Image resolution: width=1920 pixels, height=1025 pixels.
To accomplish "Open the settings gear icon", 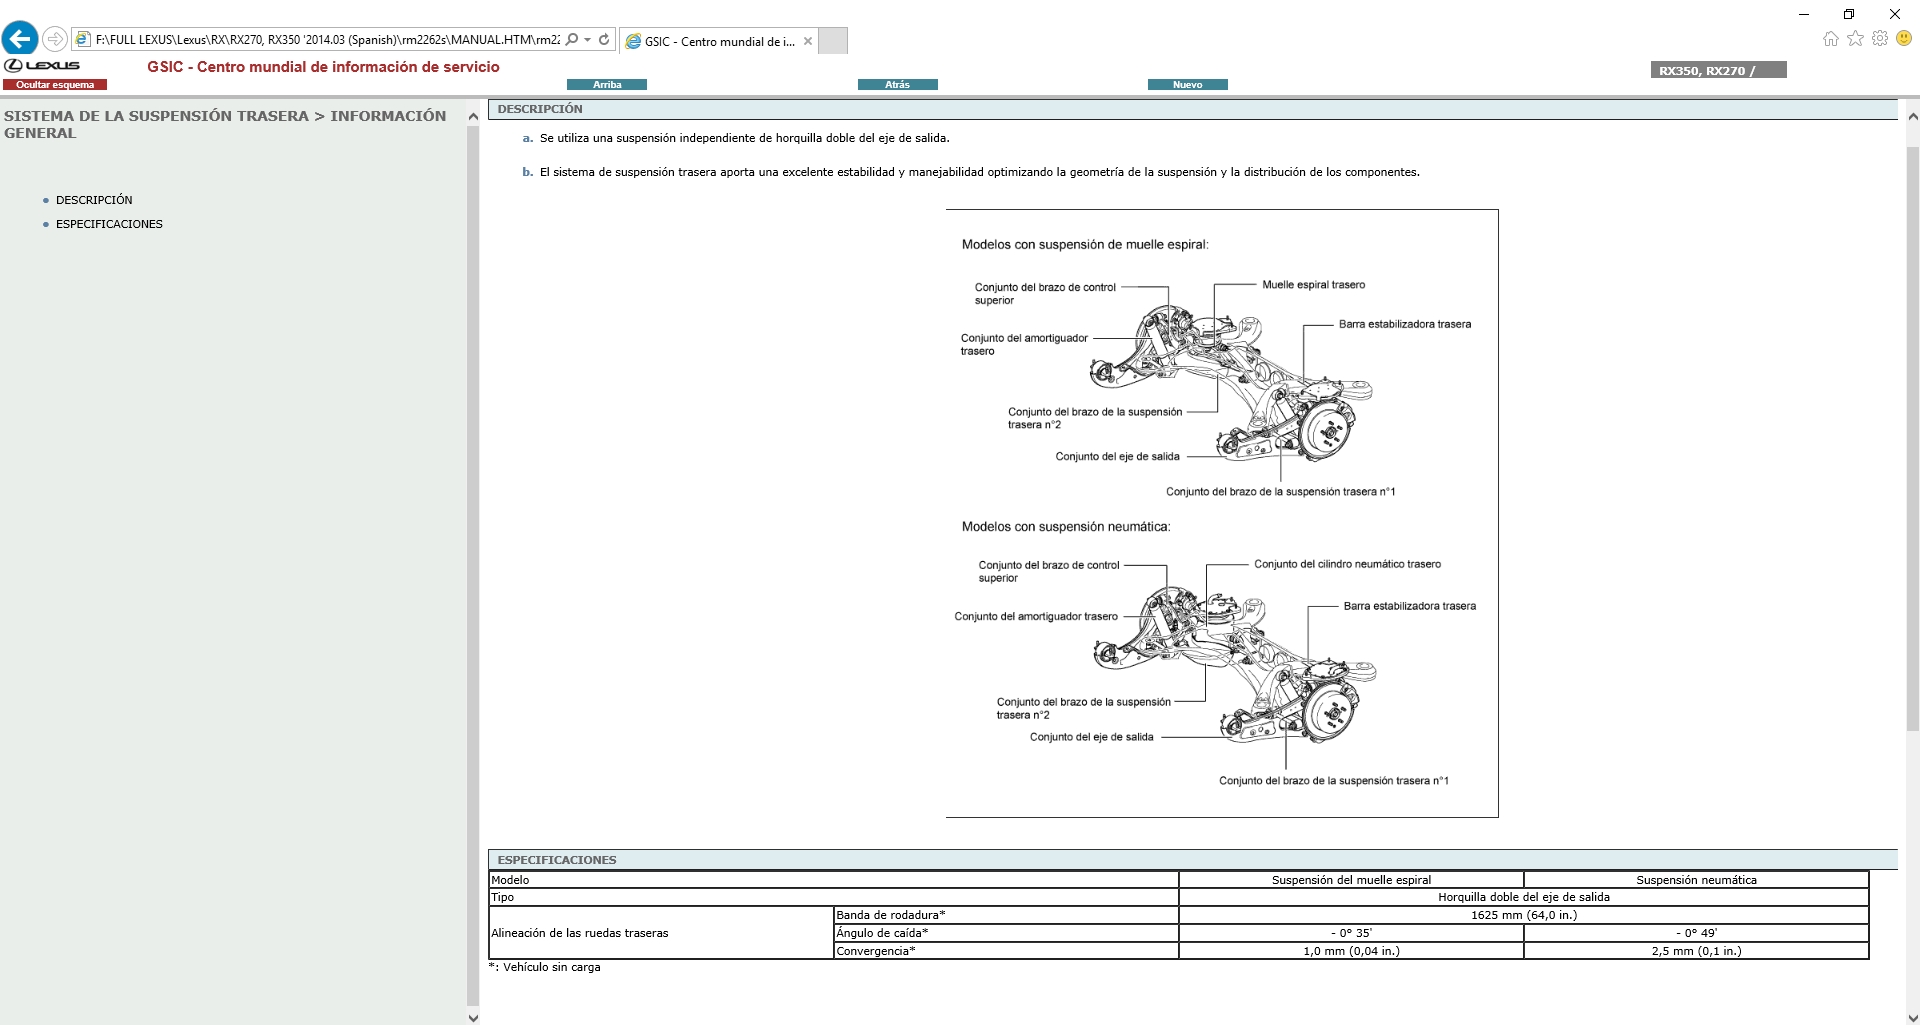I will (1881, 38).
